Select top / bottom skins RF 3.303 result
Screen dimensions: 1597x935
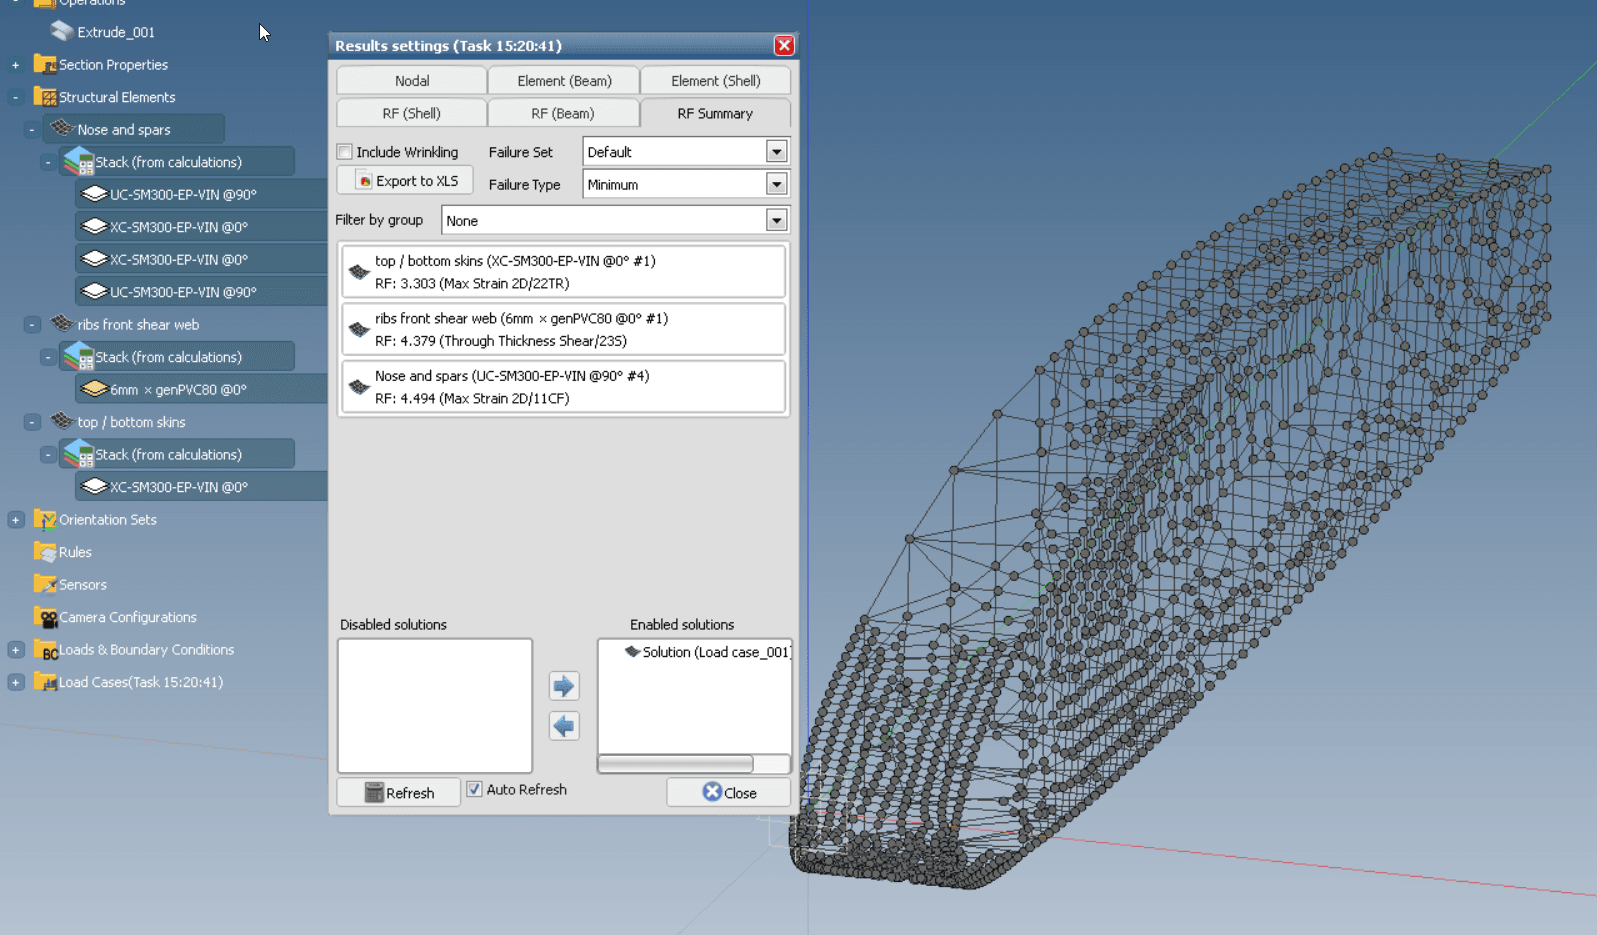click(563, 272)
